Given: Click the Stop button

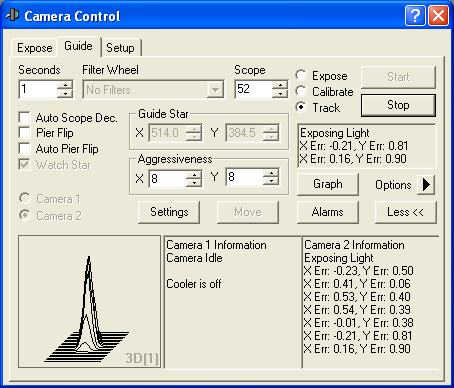Looking at the screenshot, I should coord(398,105).
